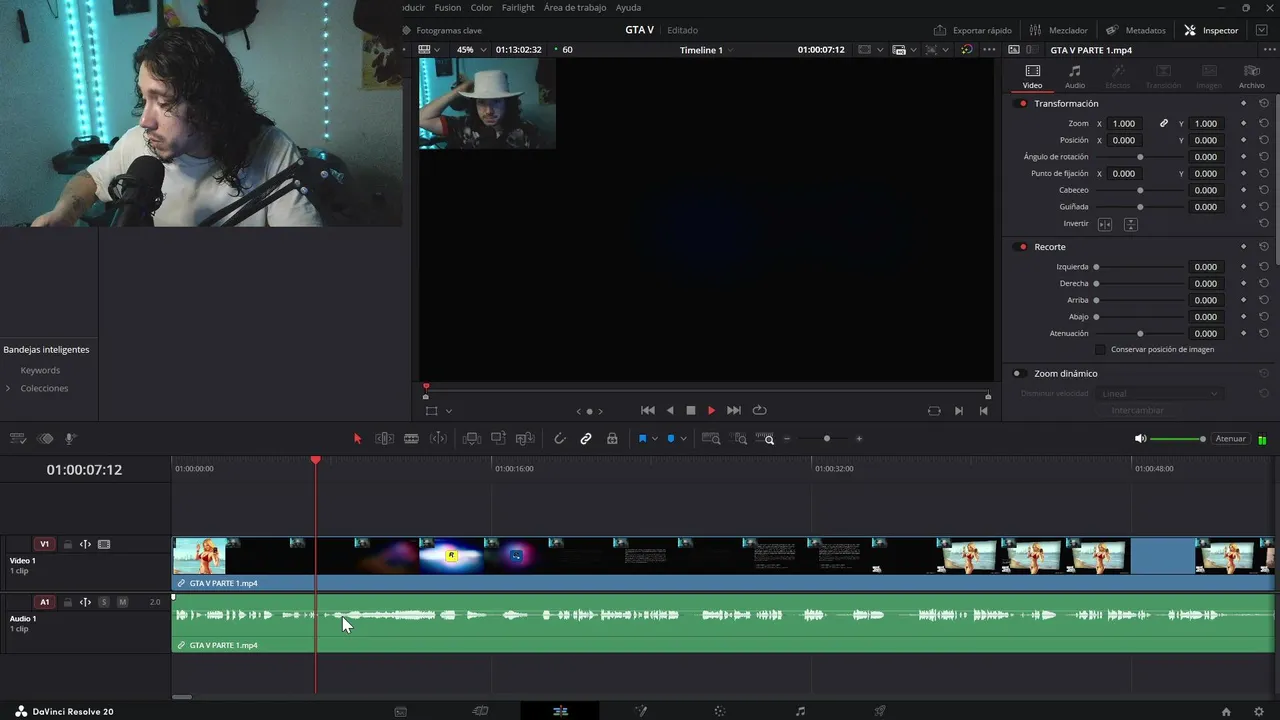Jump to the last frame button

tap(733, 410)
